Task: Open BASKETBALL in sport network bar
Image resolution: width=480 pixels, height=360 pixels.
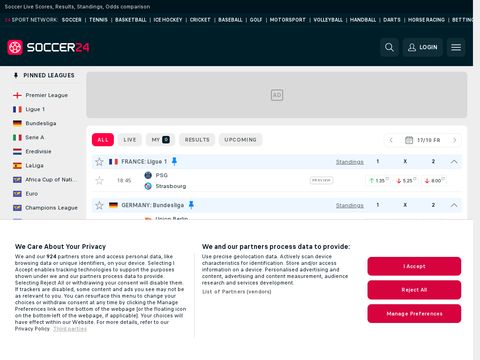Action: tap(131, 20)
